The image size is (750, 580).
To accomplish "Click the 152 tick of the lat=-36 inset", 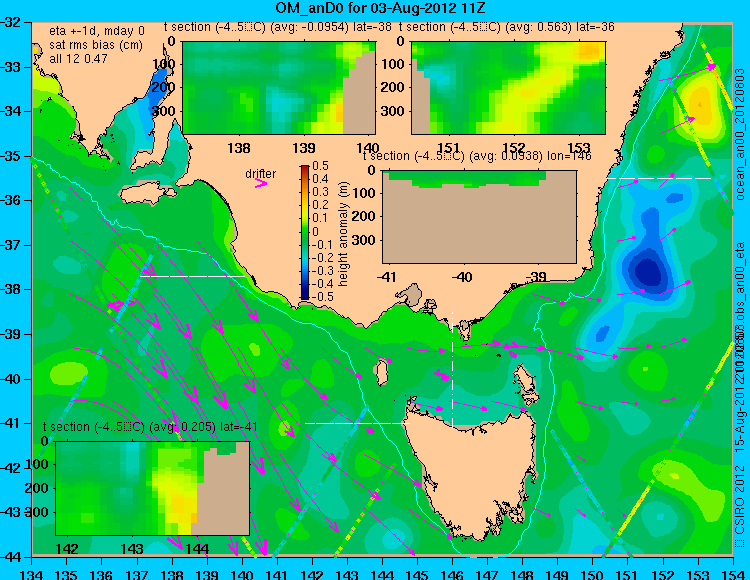I will (x=514, y=148).
